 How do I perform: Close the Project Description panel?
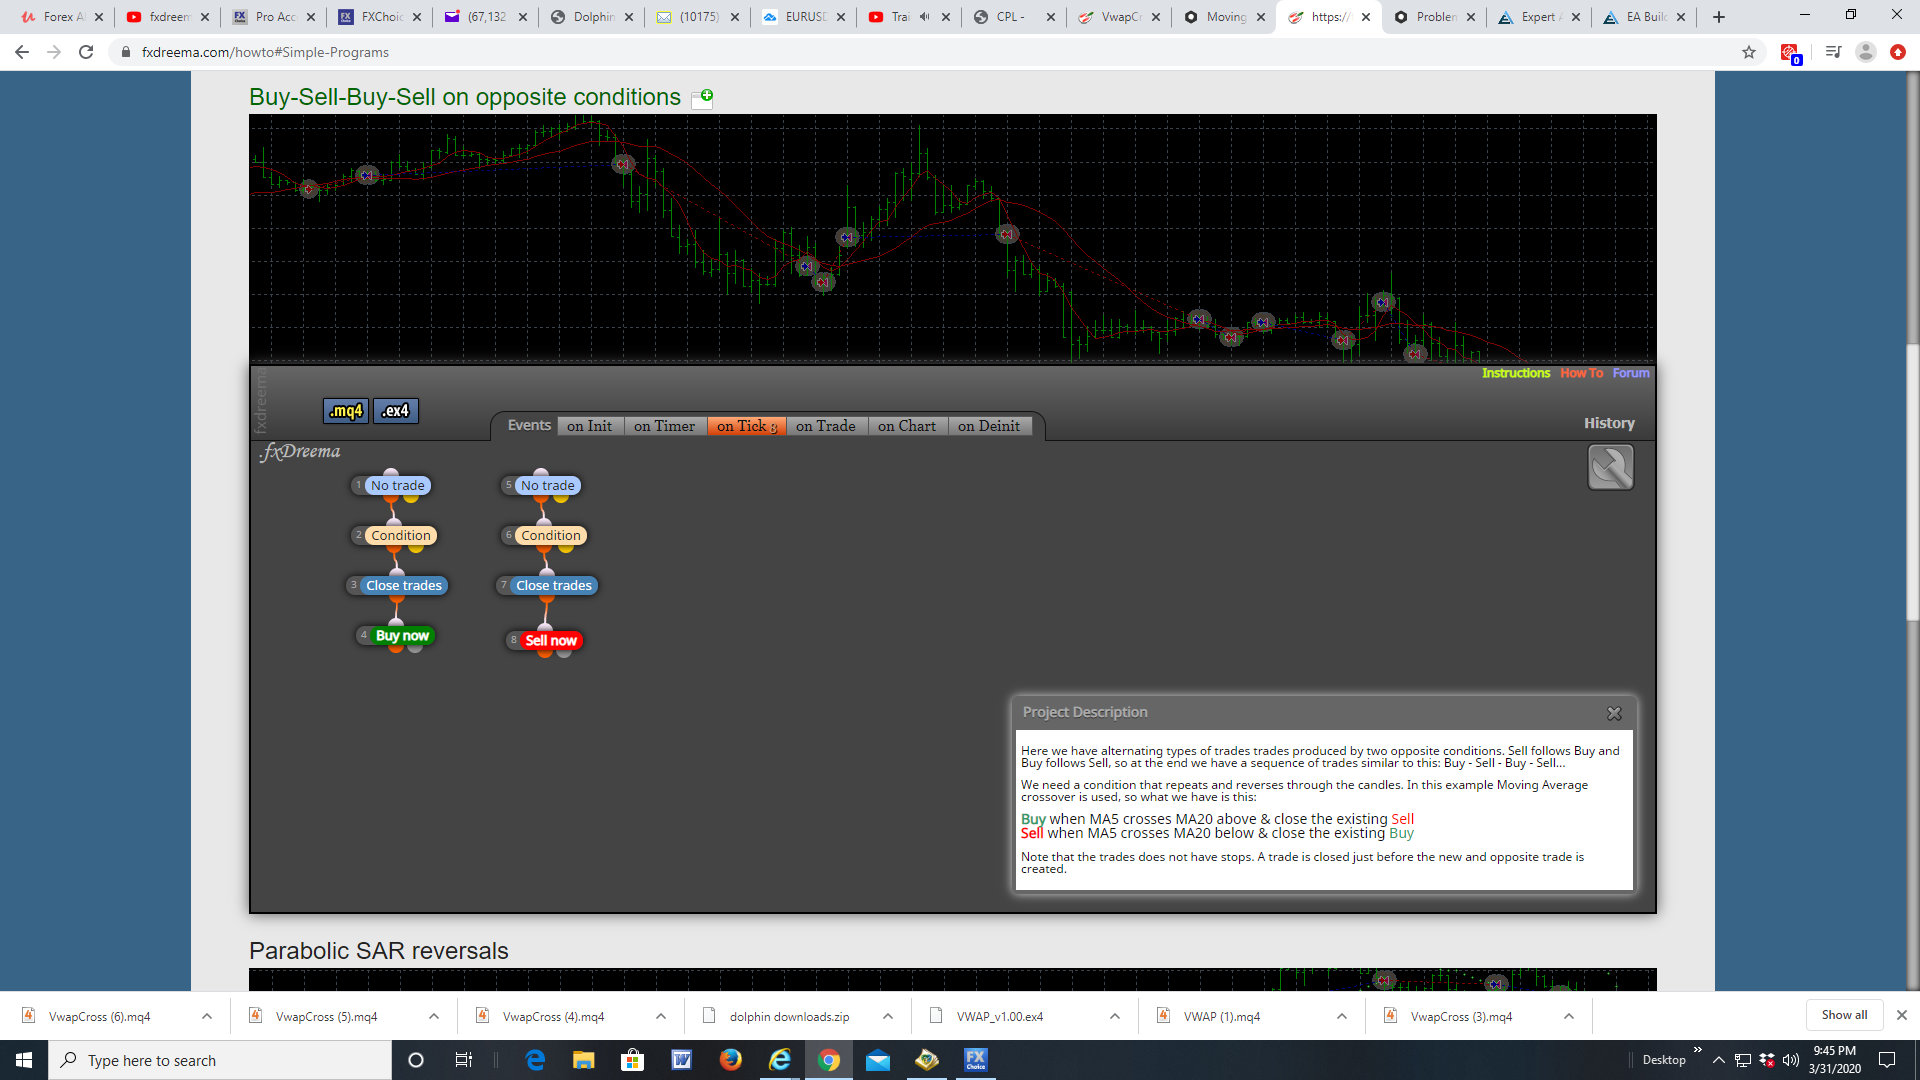click(x=1614, y=713)
